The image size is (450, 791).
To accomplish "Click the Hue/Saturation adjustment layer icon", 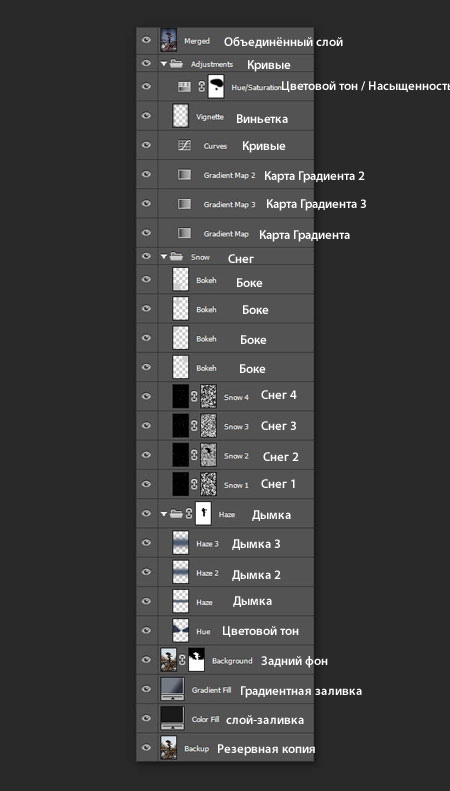I will tap(184, 87).
